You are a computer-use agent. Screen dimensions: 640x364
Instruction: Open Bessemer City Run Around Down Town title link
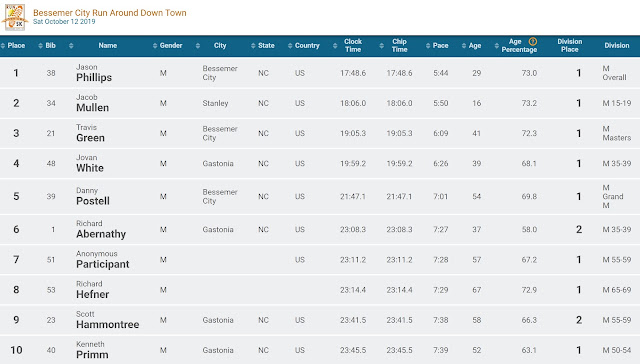[x=109, y=13]
